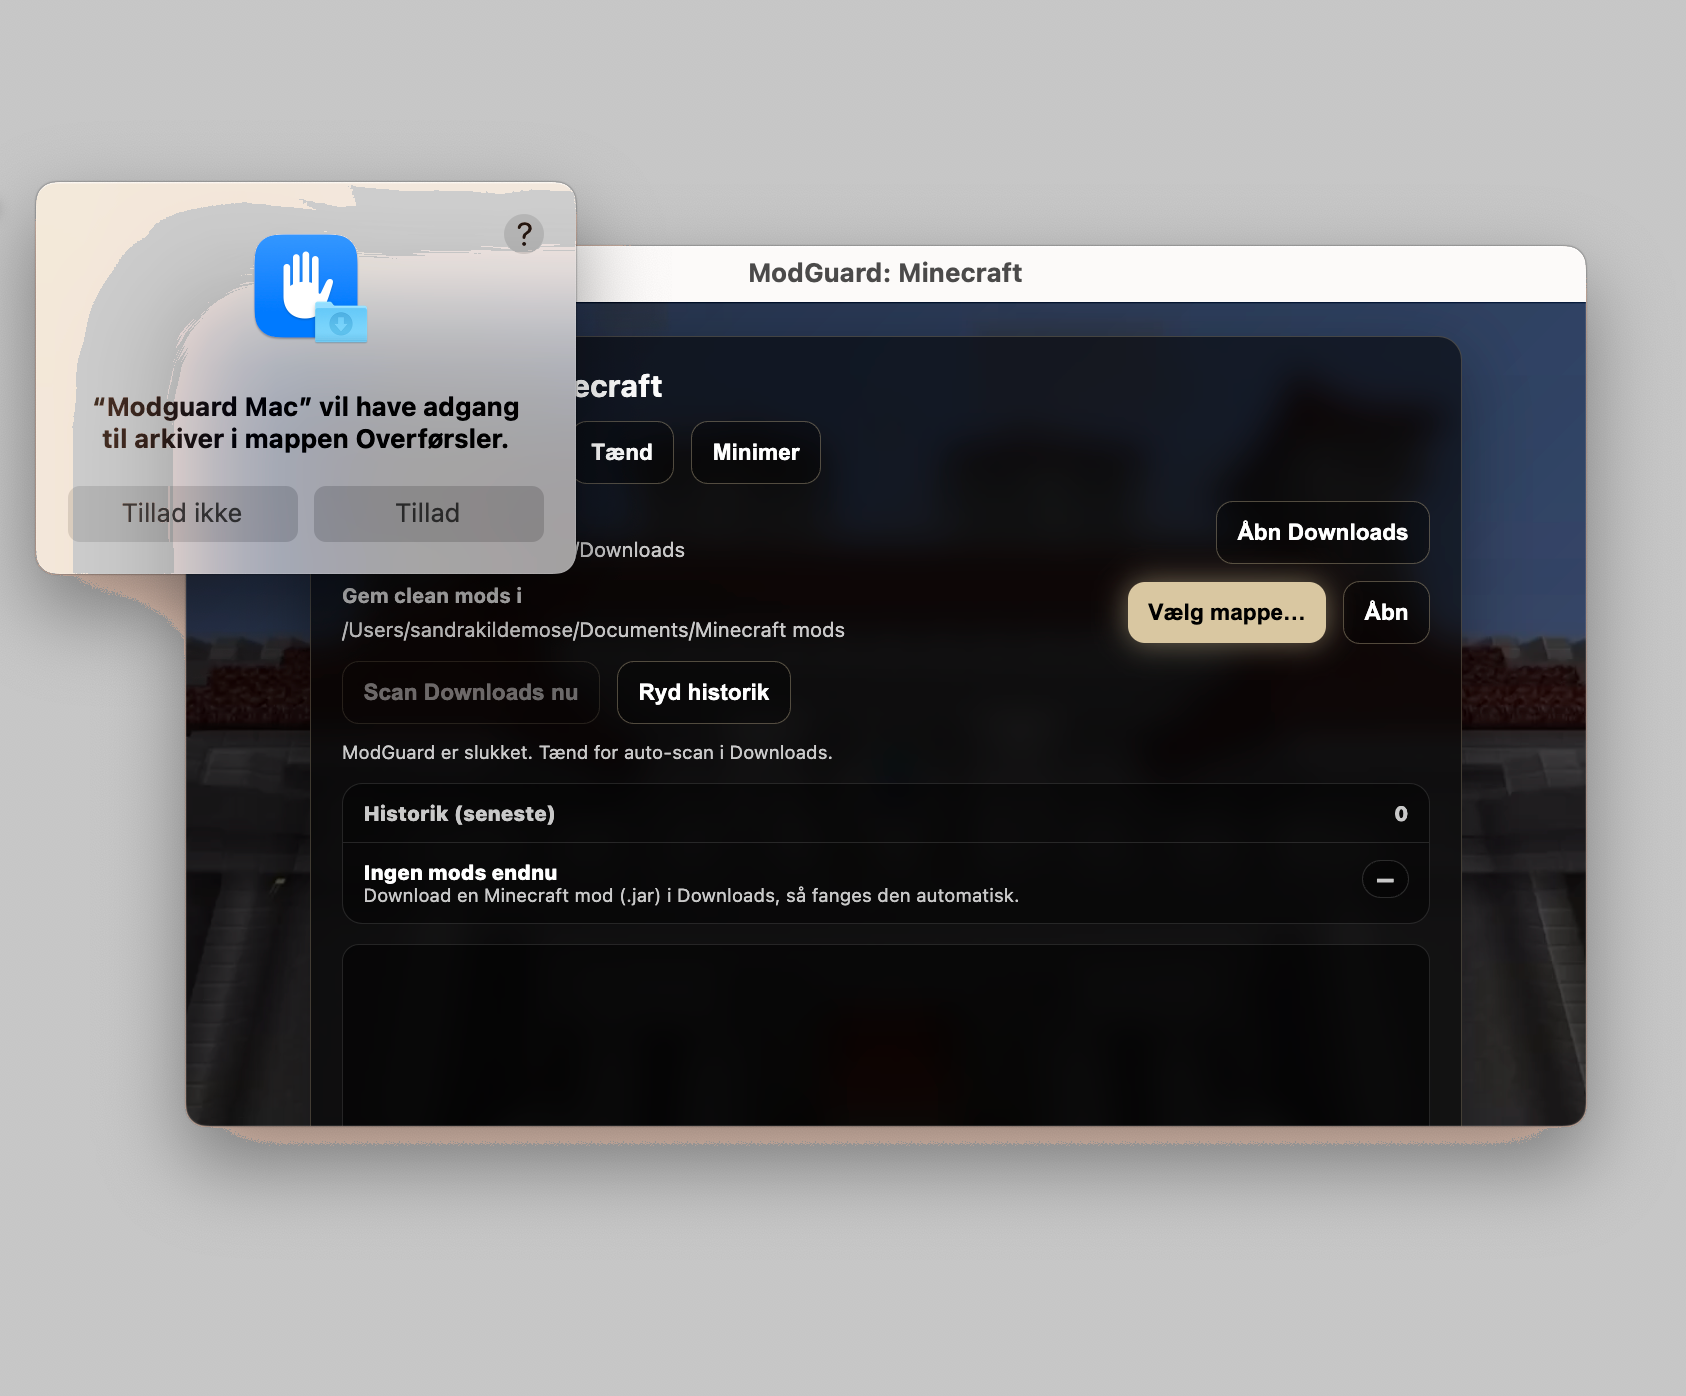
Task: Click the Download en Minecraft mod hint text
Action: pyautogui.click(x=691, y=896)
